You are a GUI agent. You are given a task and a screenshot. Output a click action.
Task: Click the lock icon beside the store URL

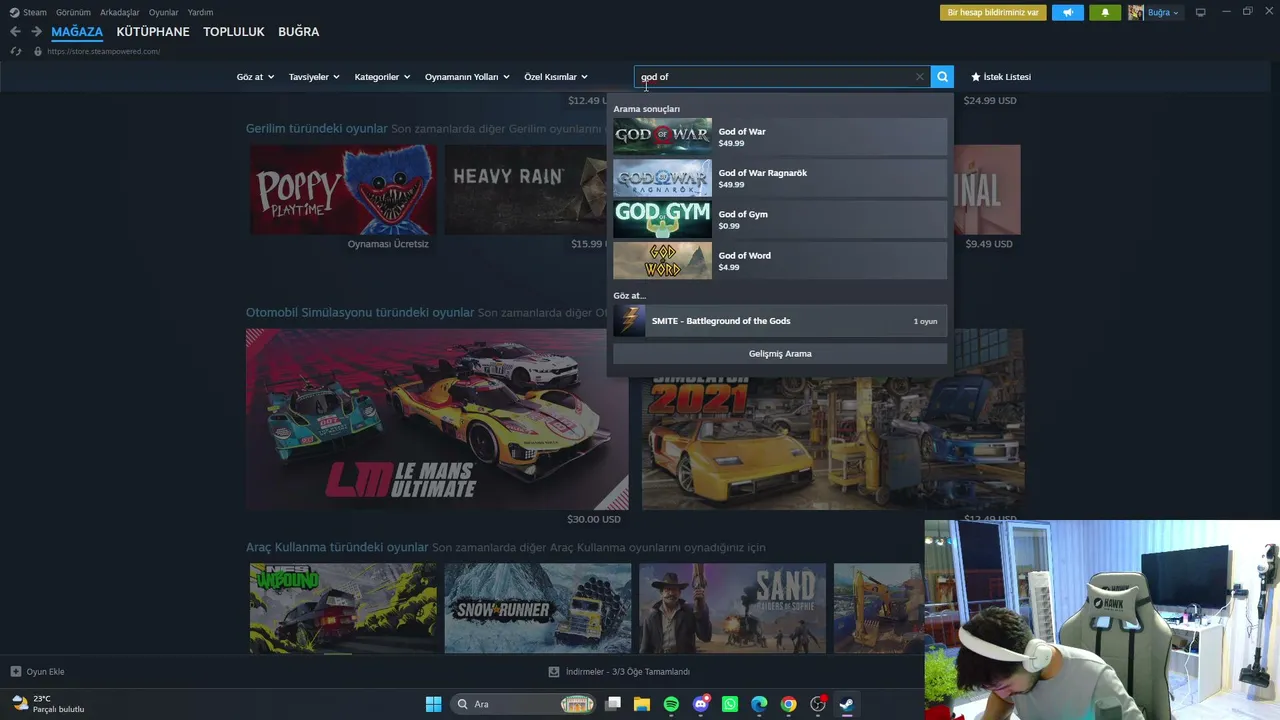point(38,51)
